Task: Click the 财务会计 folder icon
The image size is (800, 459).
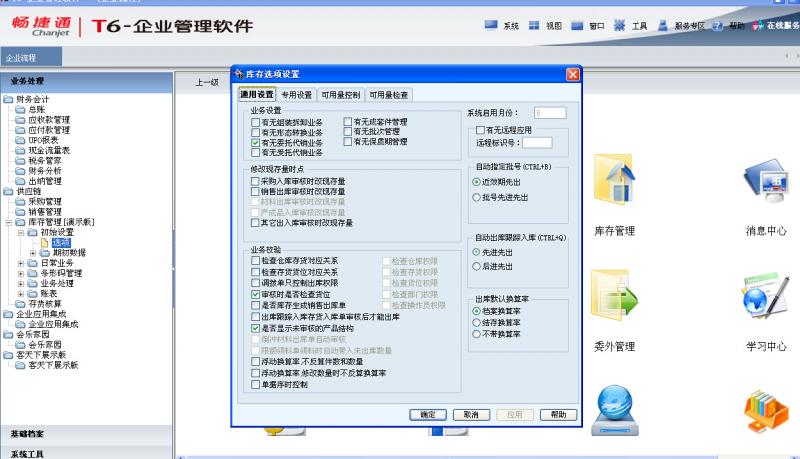Action: coord(8,99)
